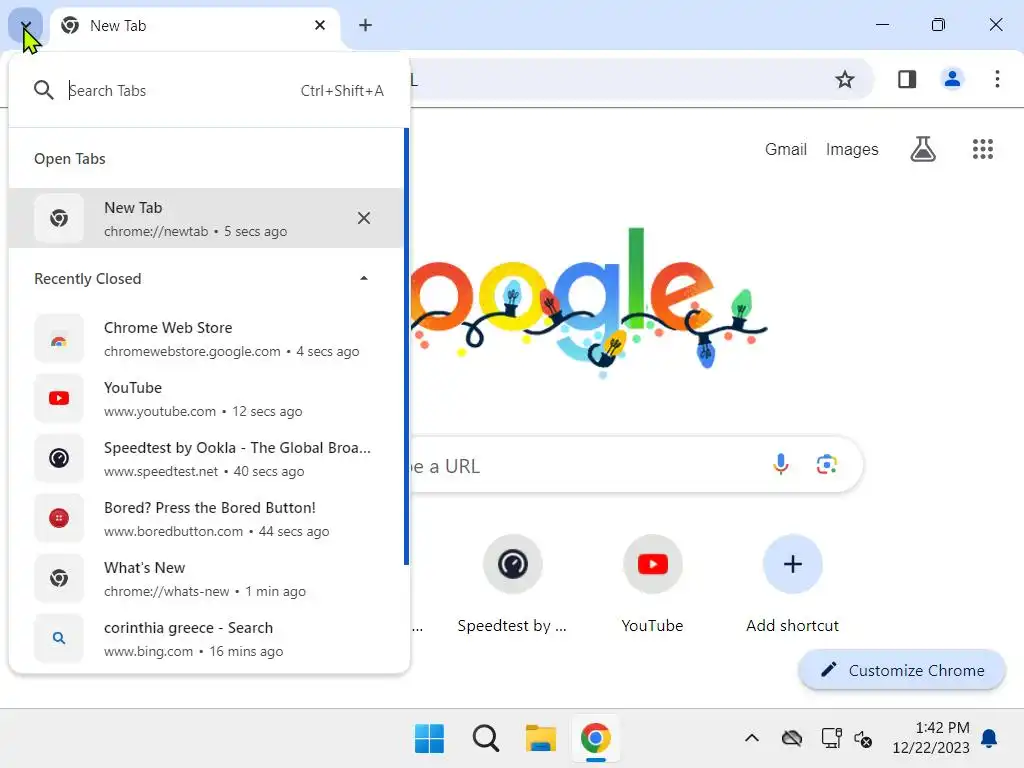Select the New Tab browser tab

pyautogui.click(x=195, y=26)
